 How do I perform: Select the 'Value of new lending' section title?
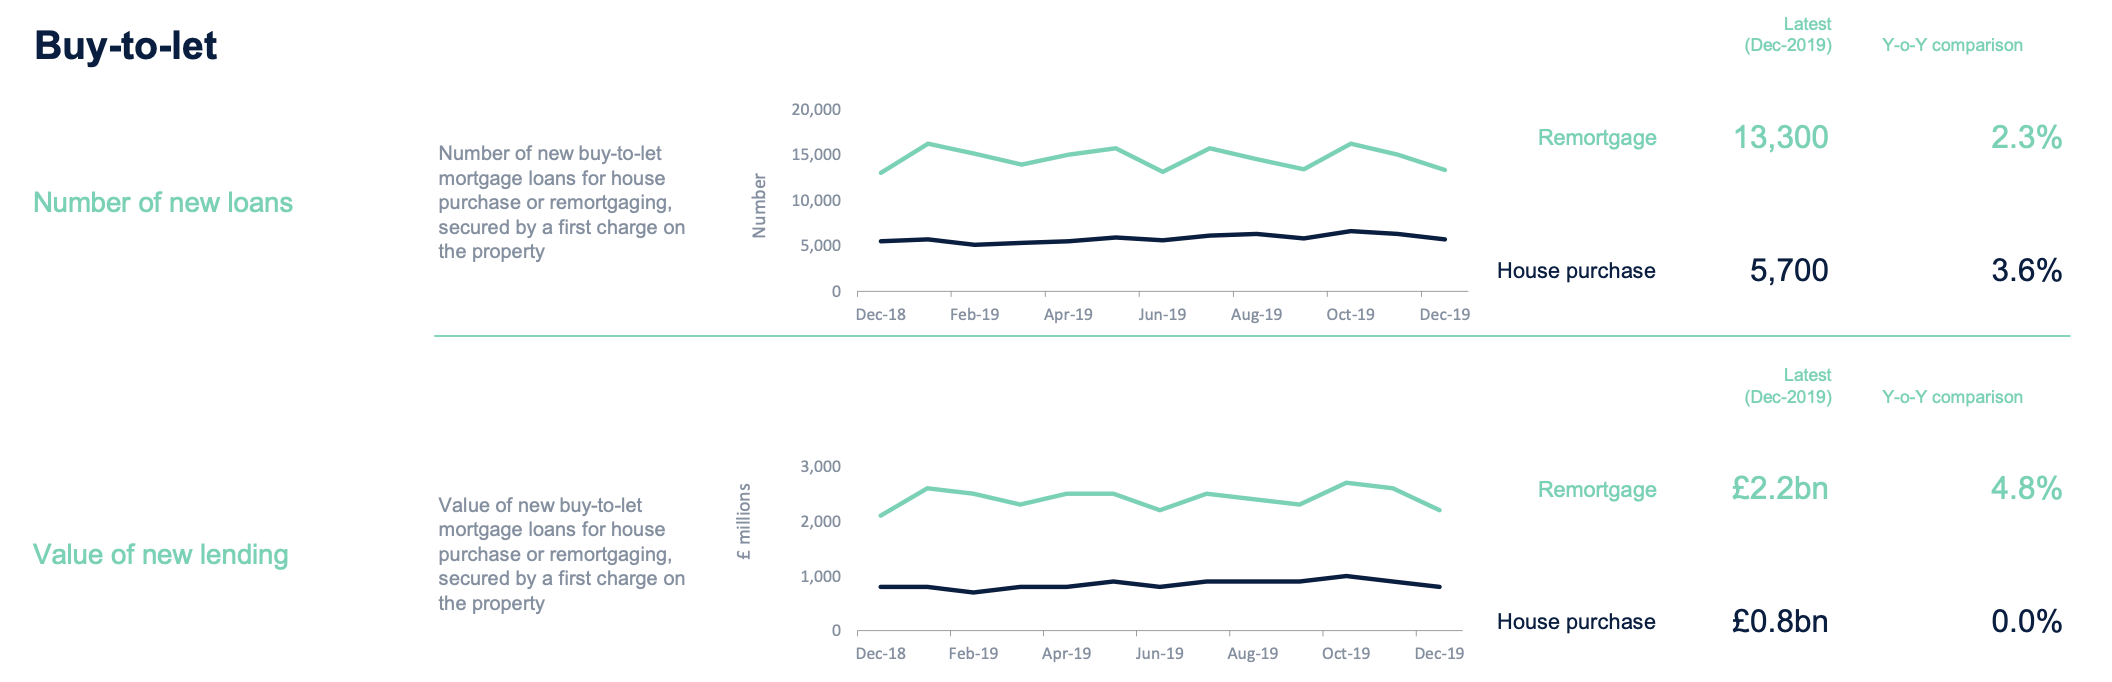click(x=160, y=554)
